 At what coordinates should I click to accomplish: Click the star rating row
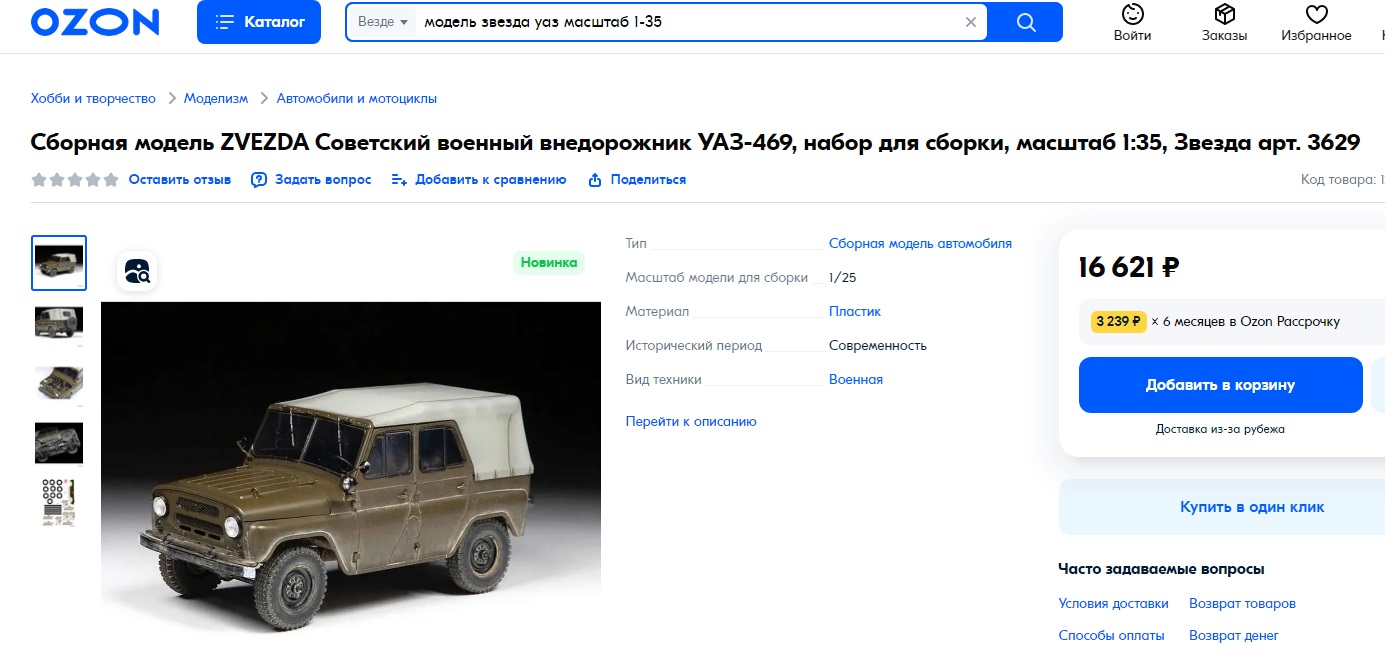[x=75, y=180]
